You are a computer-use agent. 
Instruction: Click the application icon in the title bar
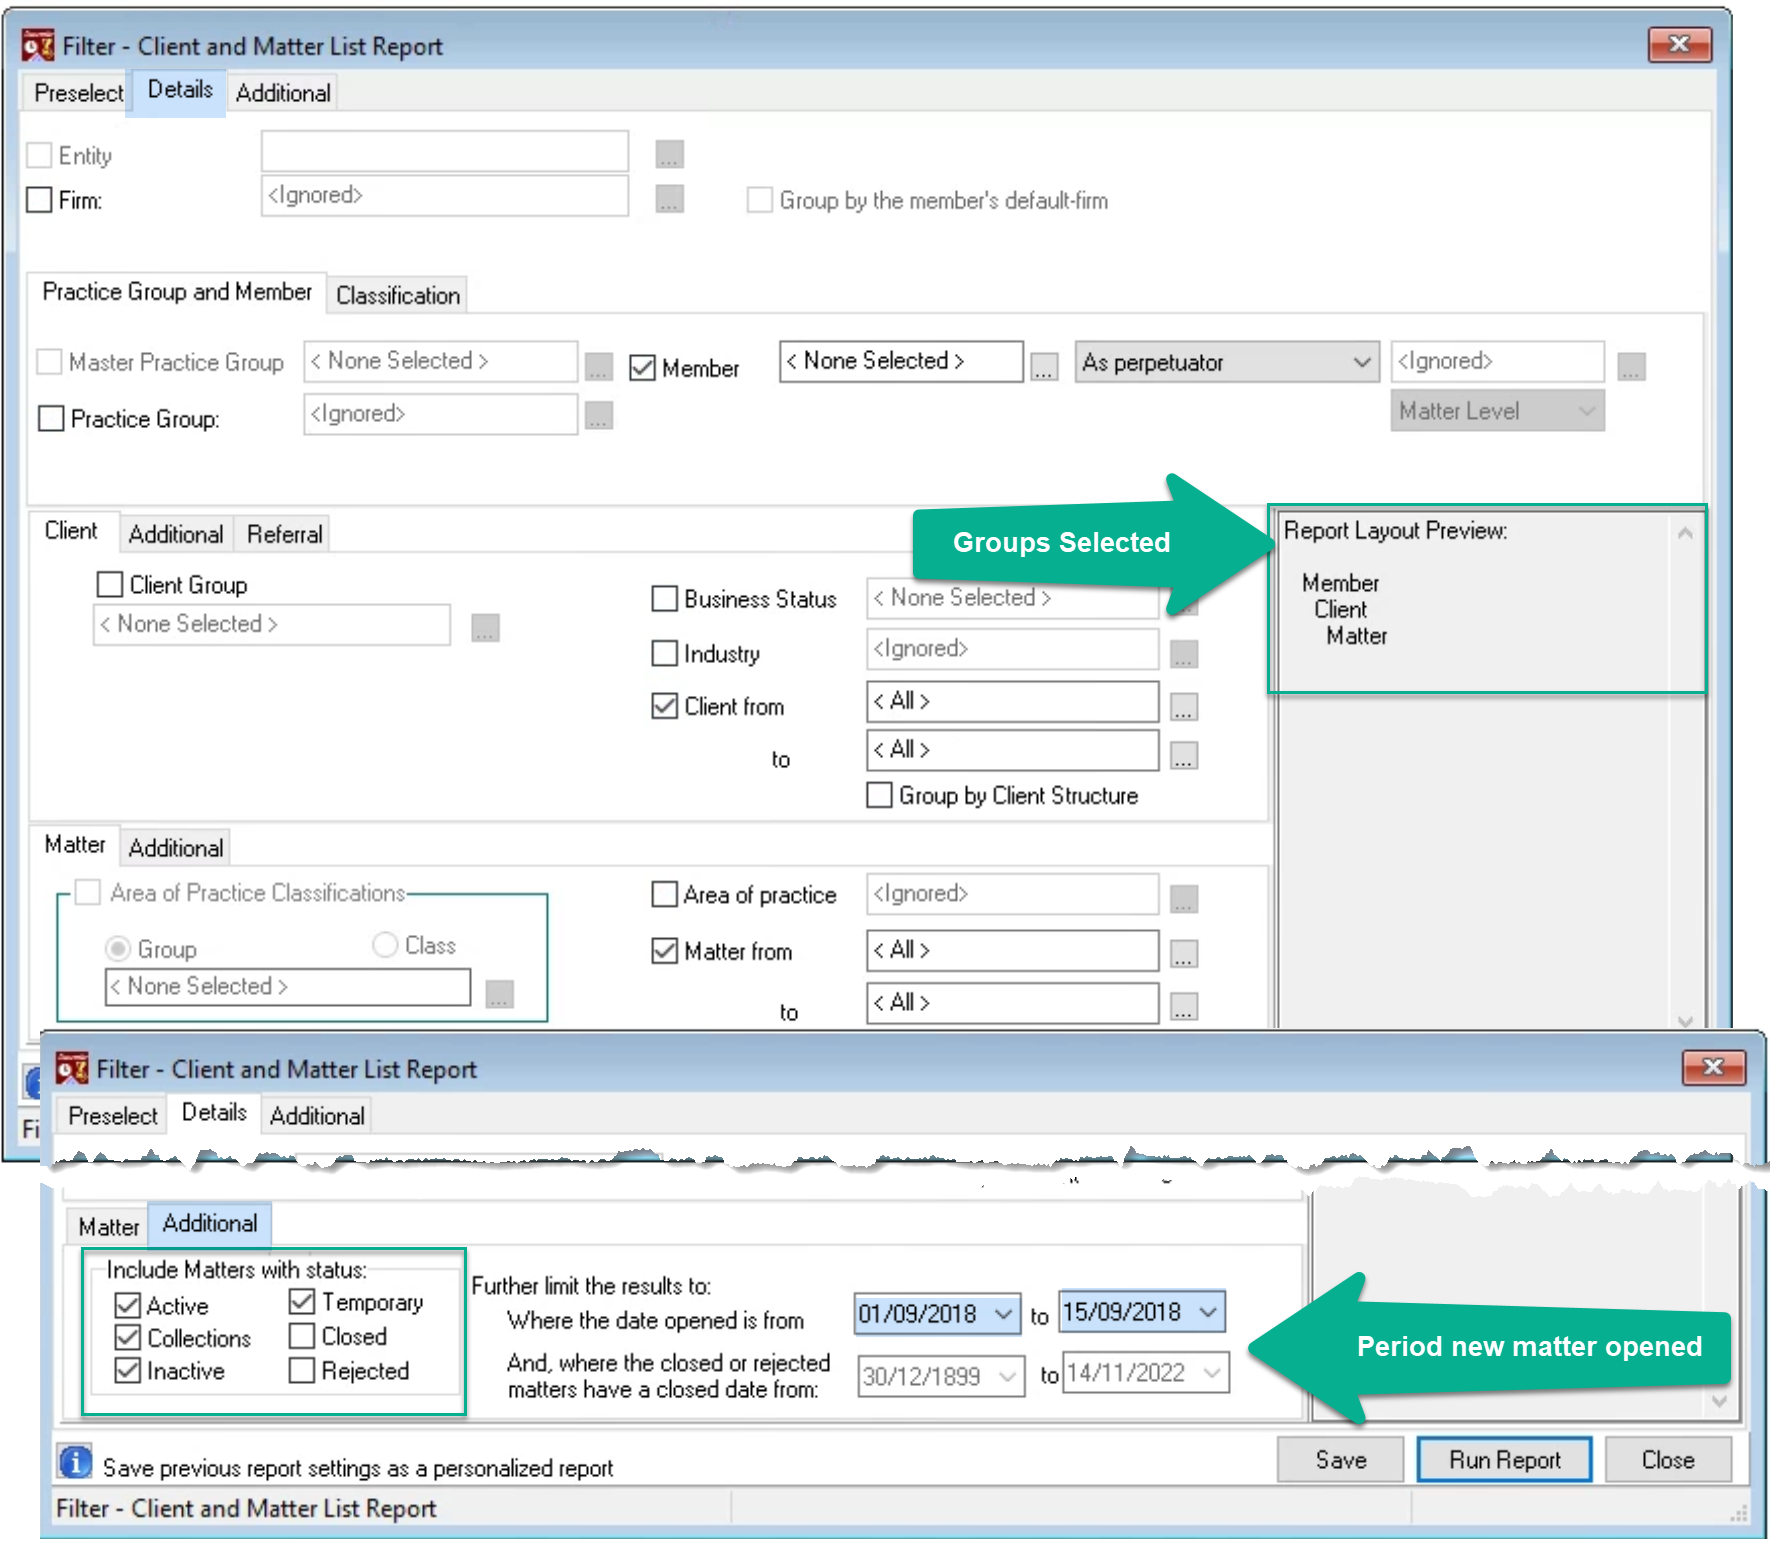pyautogui.click(x=38, y=45)
